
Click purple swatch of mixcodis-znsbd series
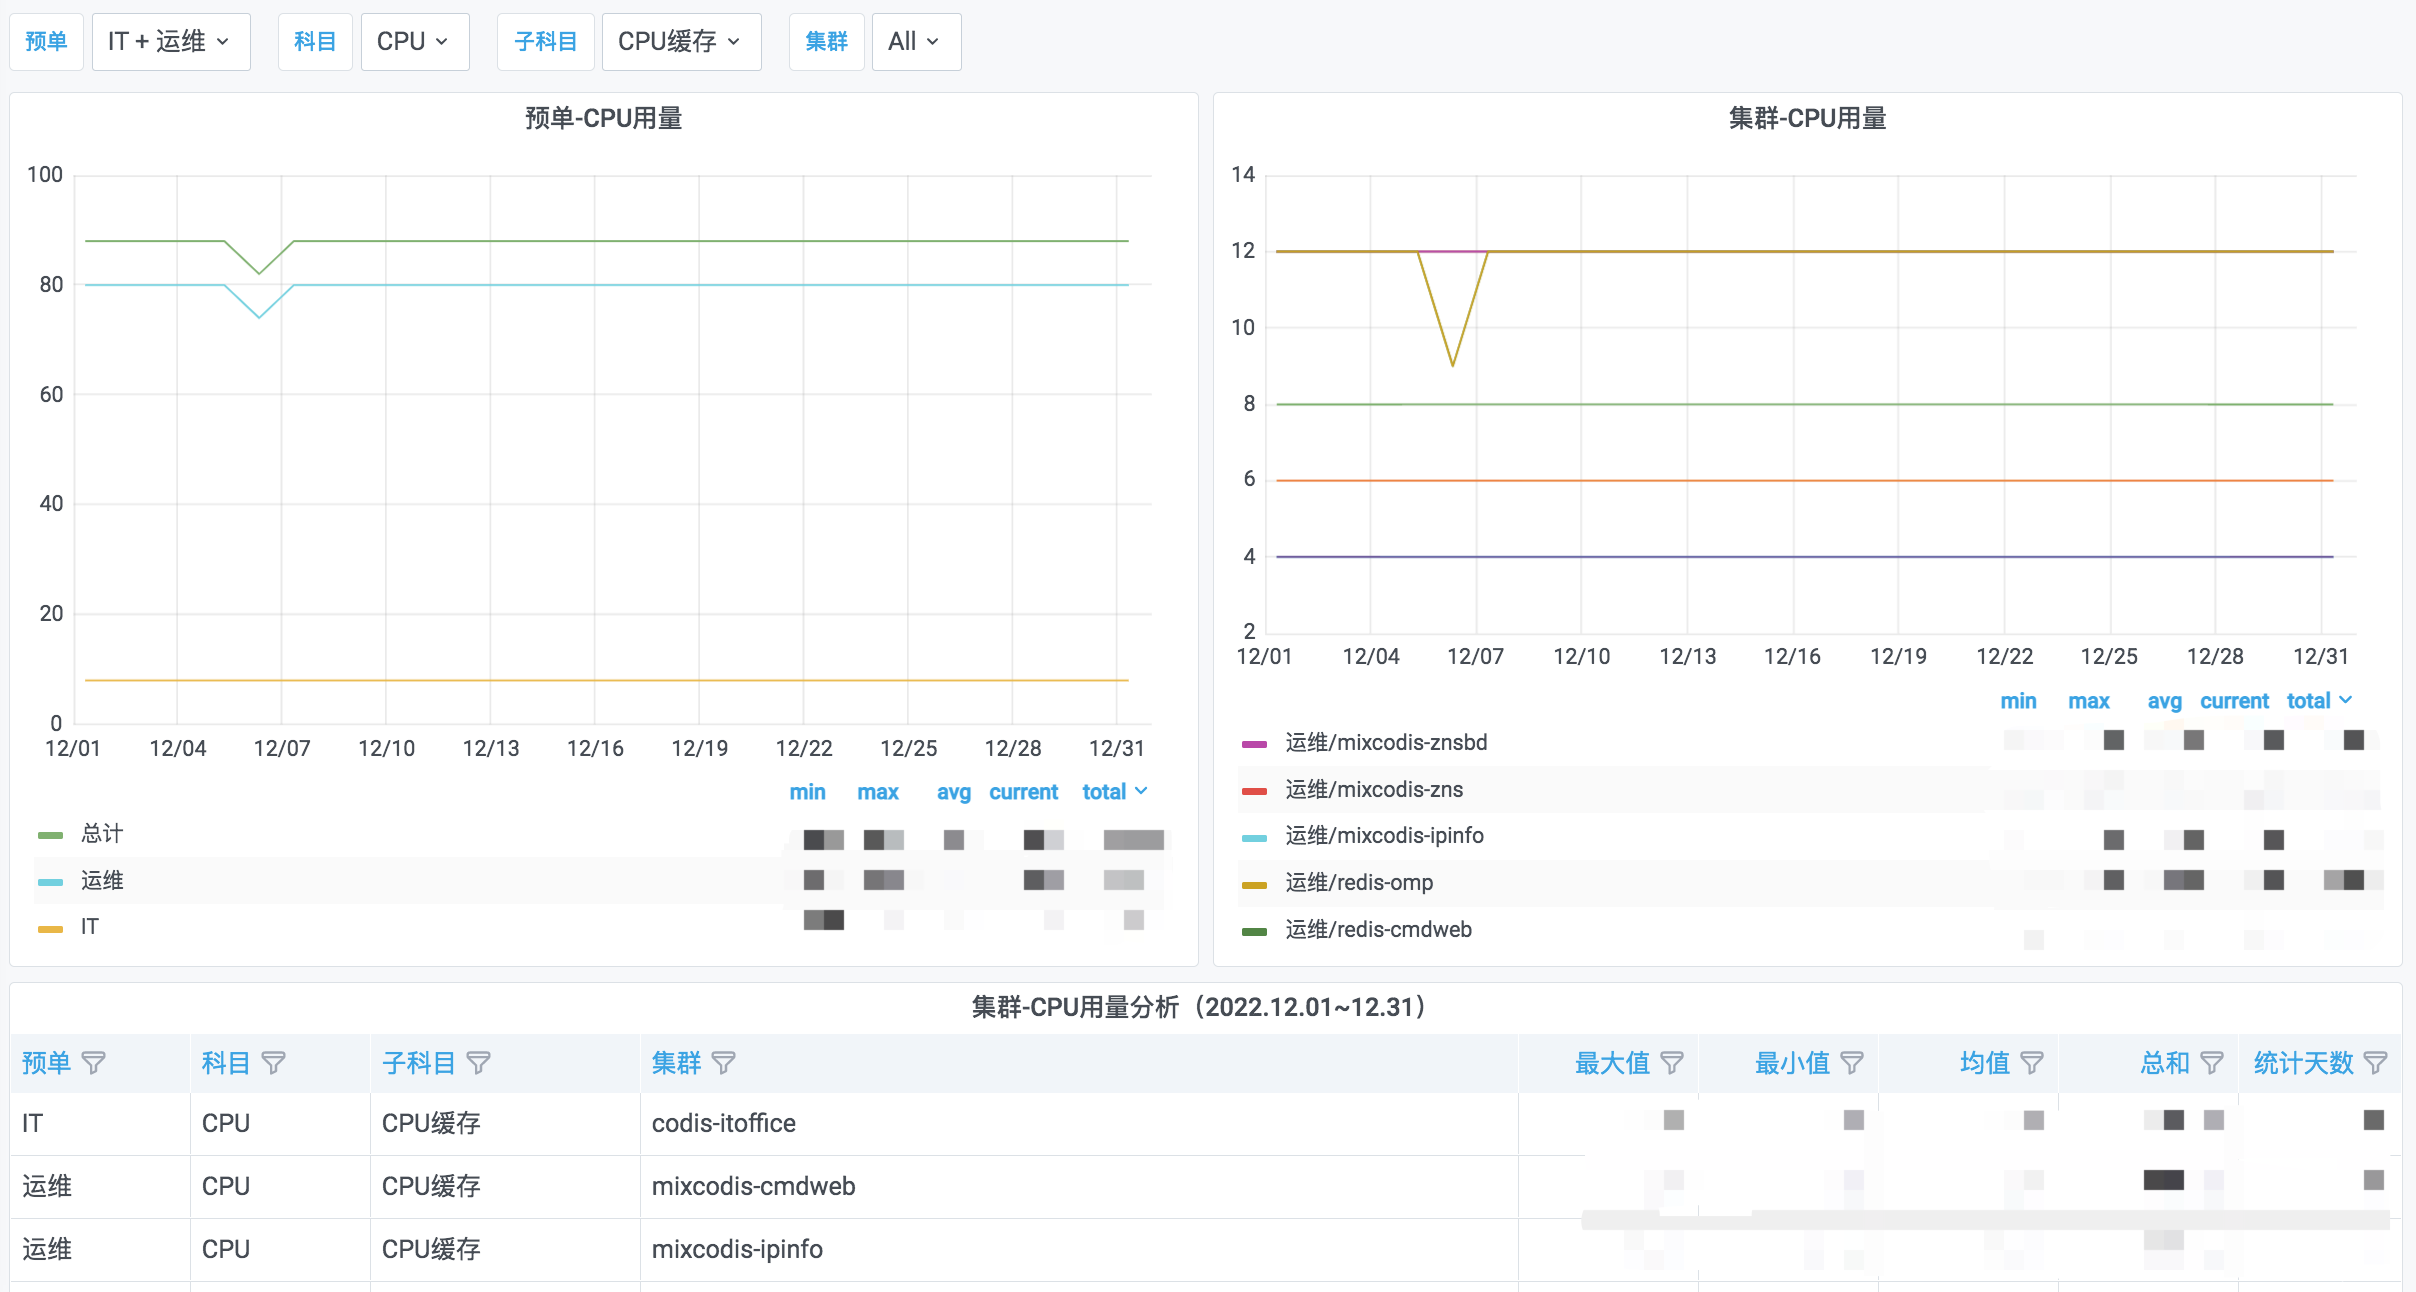1254,744
